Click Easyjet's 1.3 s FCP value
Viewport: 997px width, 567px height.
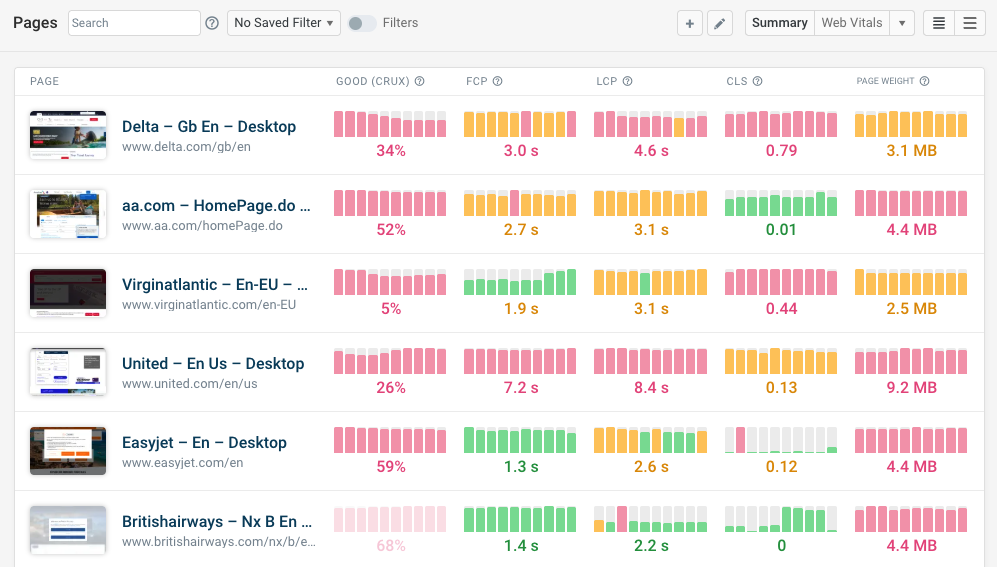[521, 467]
